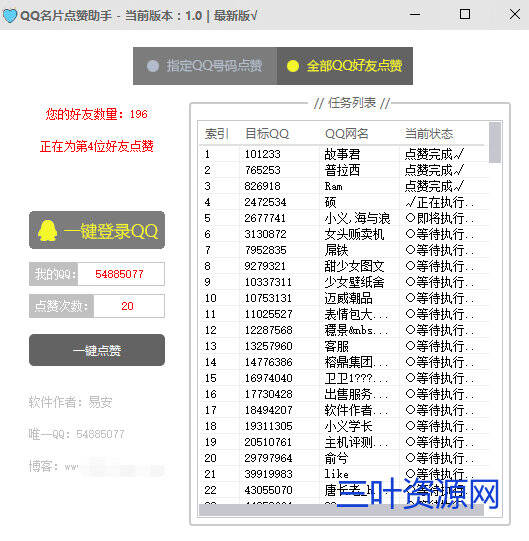
Task: Click the 点赞次数 field showing 20
Action: point(129,306)
